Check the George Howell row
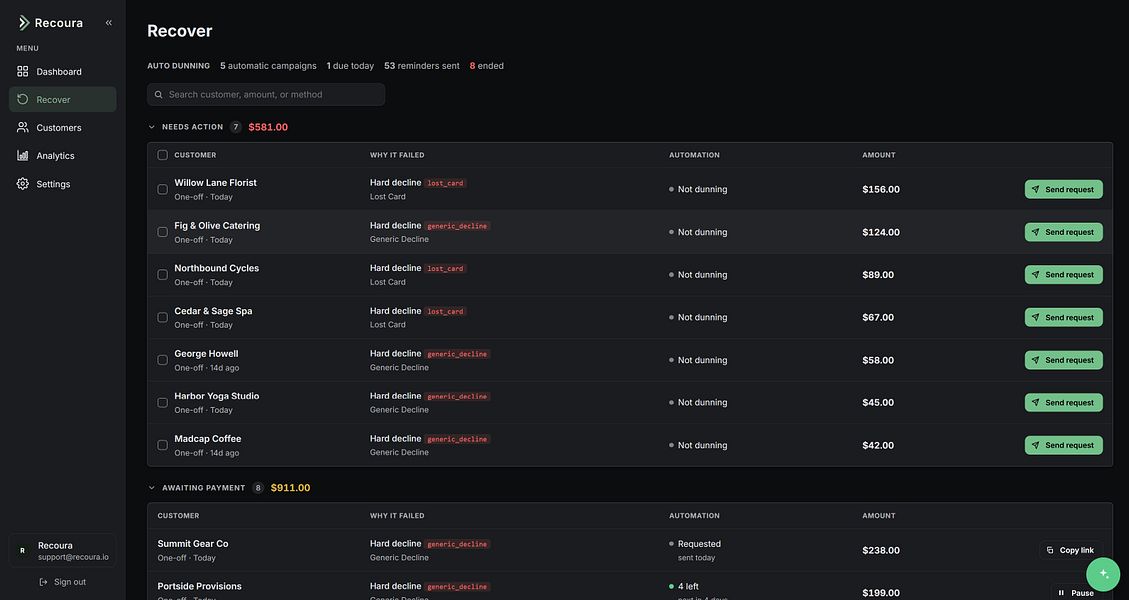This screenshot has height=600, width=1129. [x=163, y=359]
